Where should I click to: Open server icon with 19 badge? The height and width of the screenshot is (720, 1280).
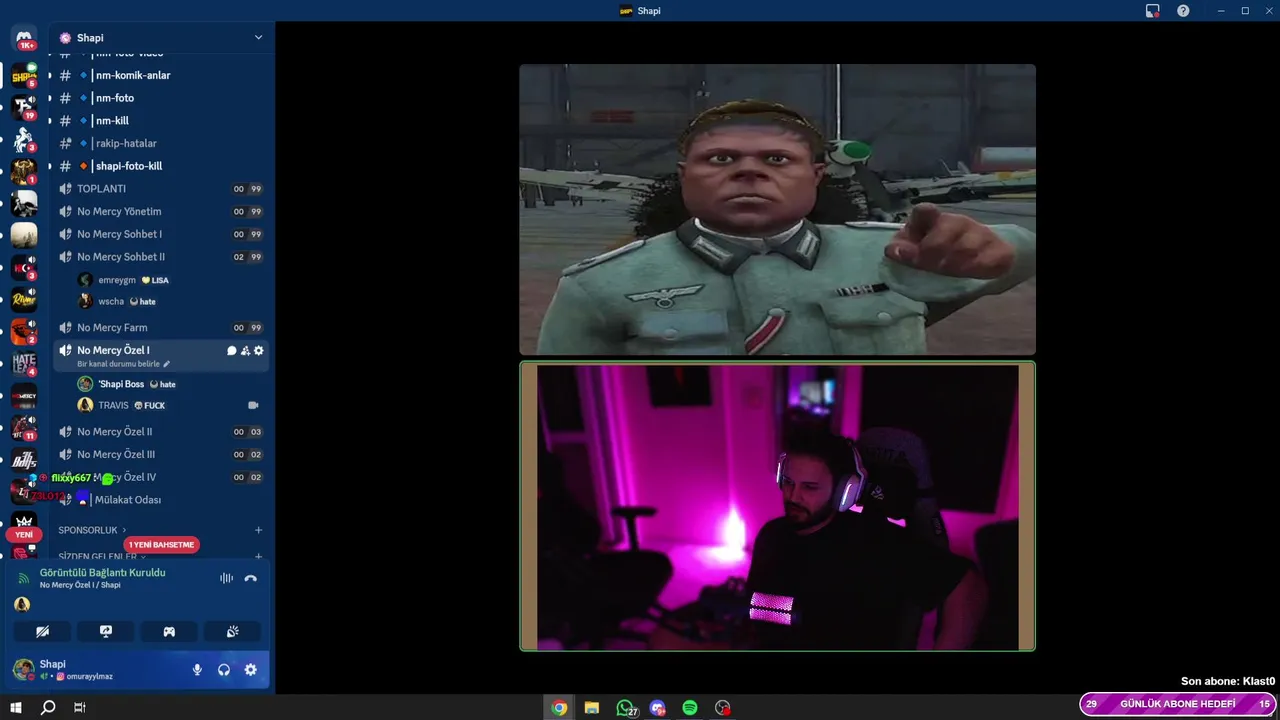pyautogui.click(x=24, y=108)
